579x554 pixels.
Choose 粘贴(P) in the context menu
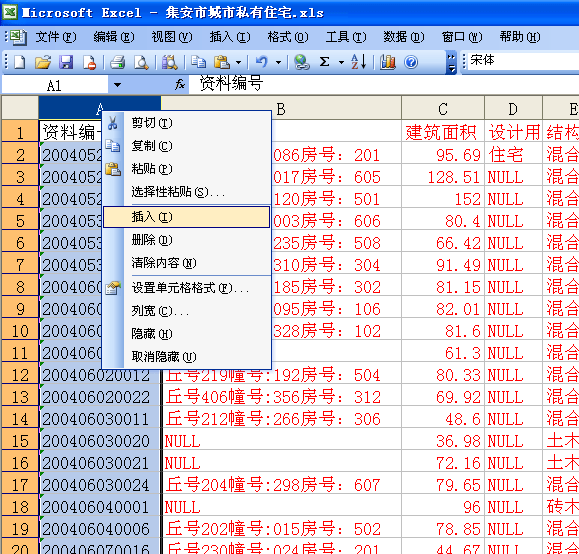186,169
